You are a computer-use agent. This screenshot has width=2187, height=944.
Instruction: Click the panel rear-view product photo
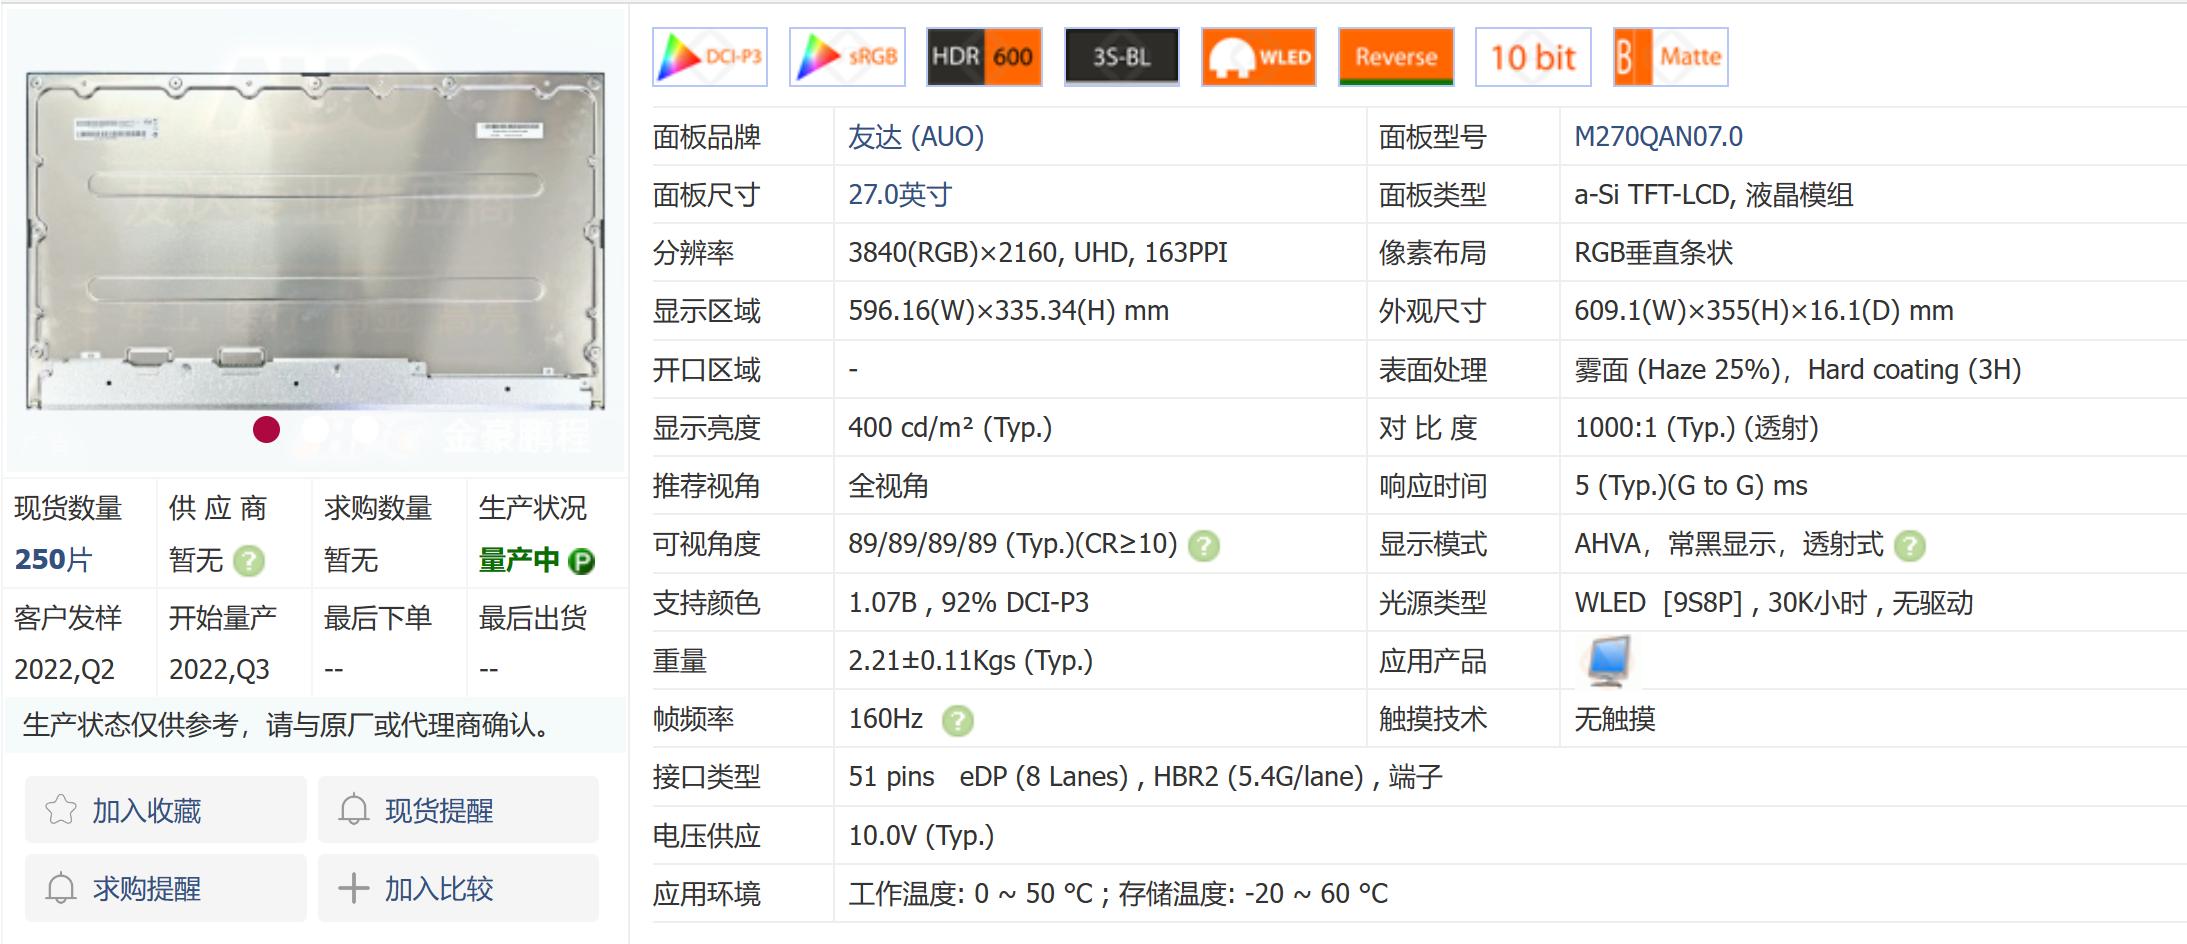click(313, 240)
